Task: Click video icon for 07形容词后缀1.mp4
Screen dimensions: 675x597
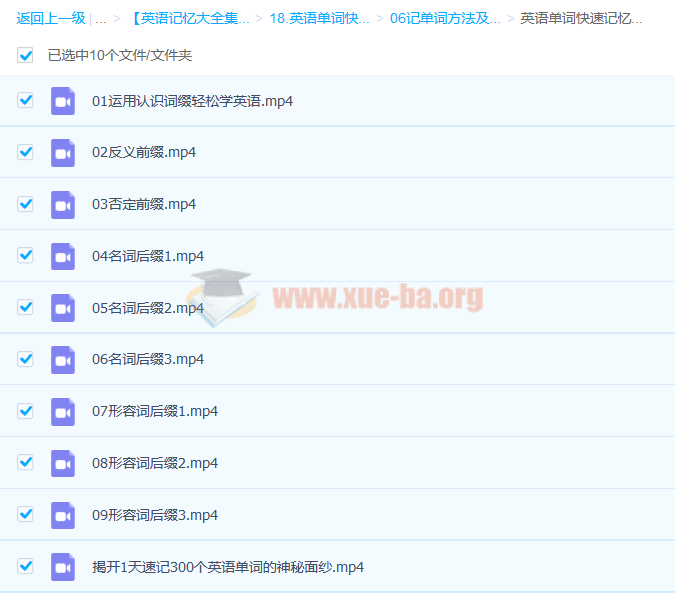Action: click(x=63, y=411)
